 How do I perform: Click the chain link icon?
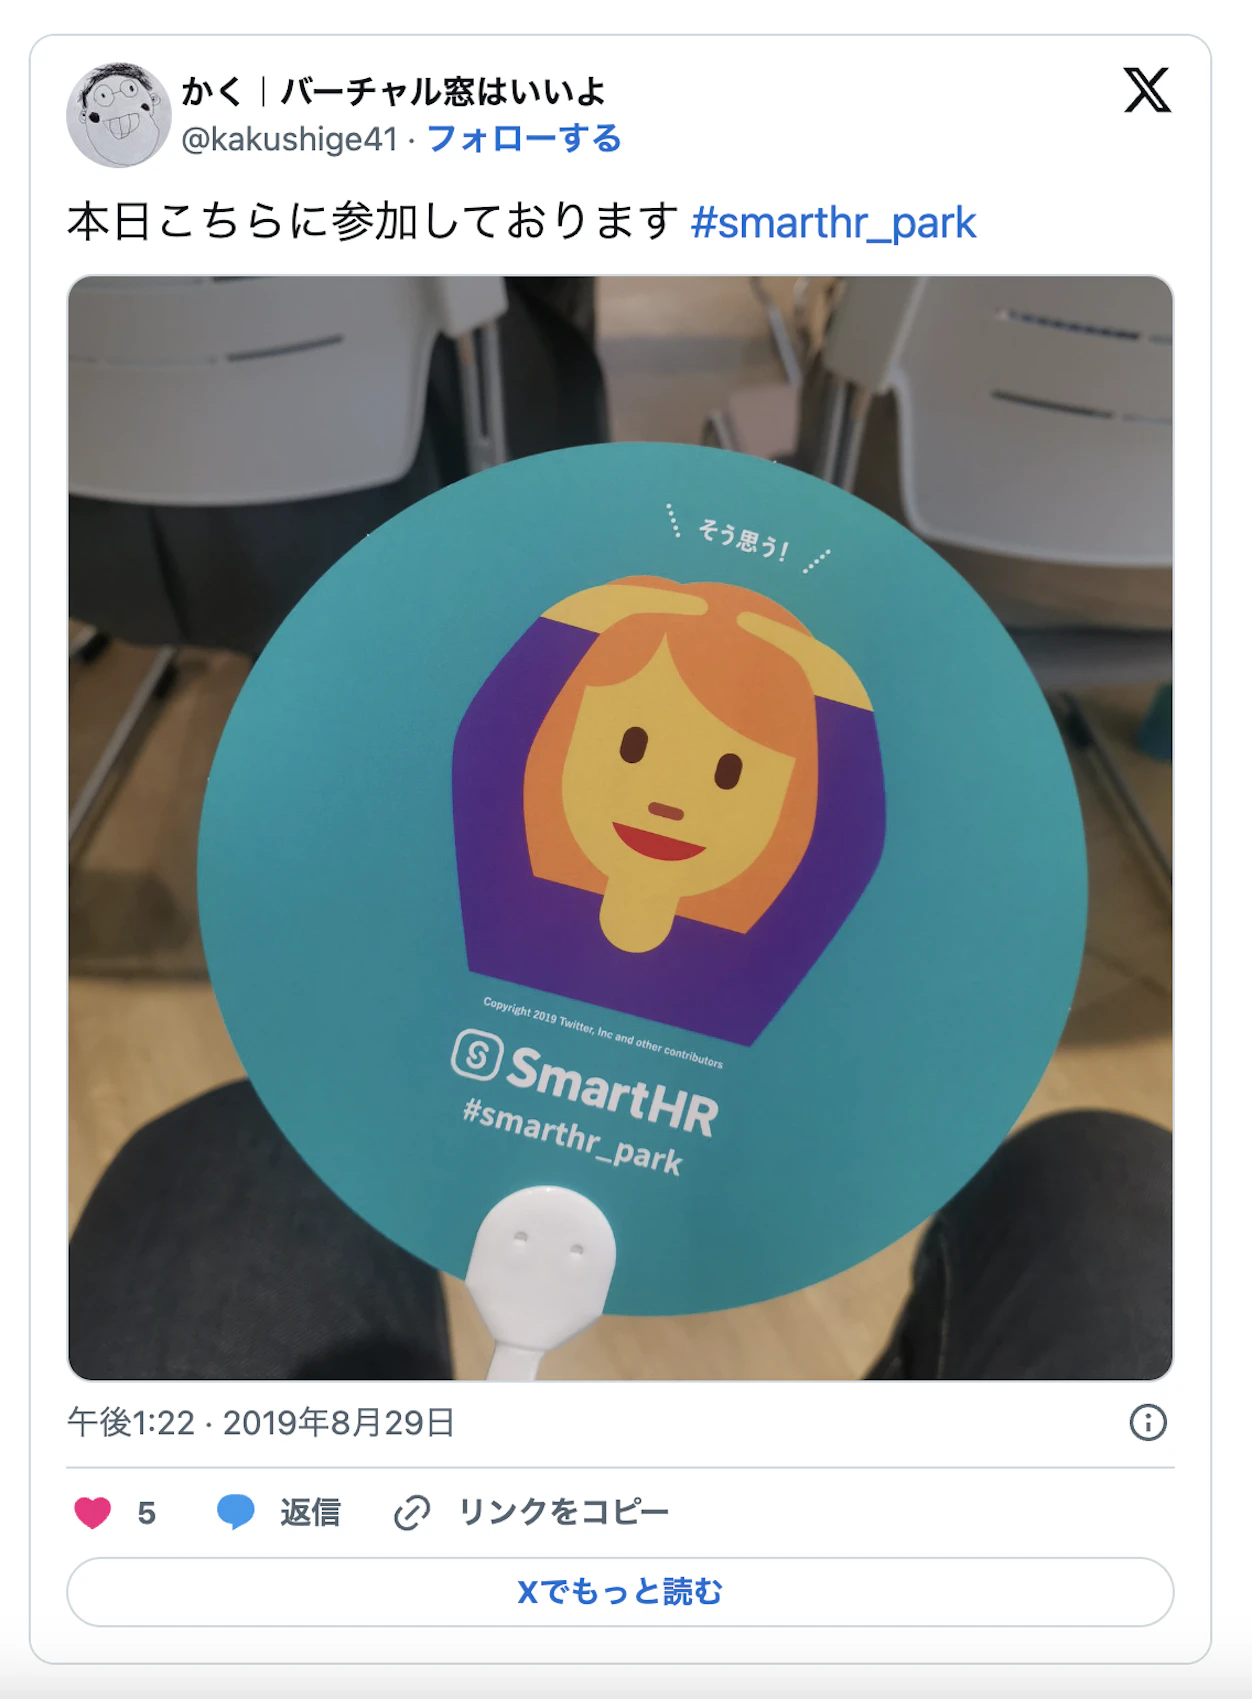(x=412, y=1512)
